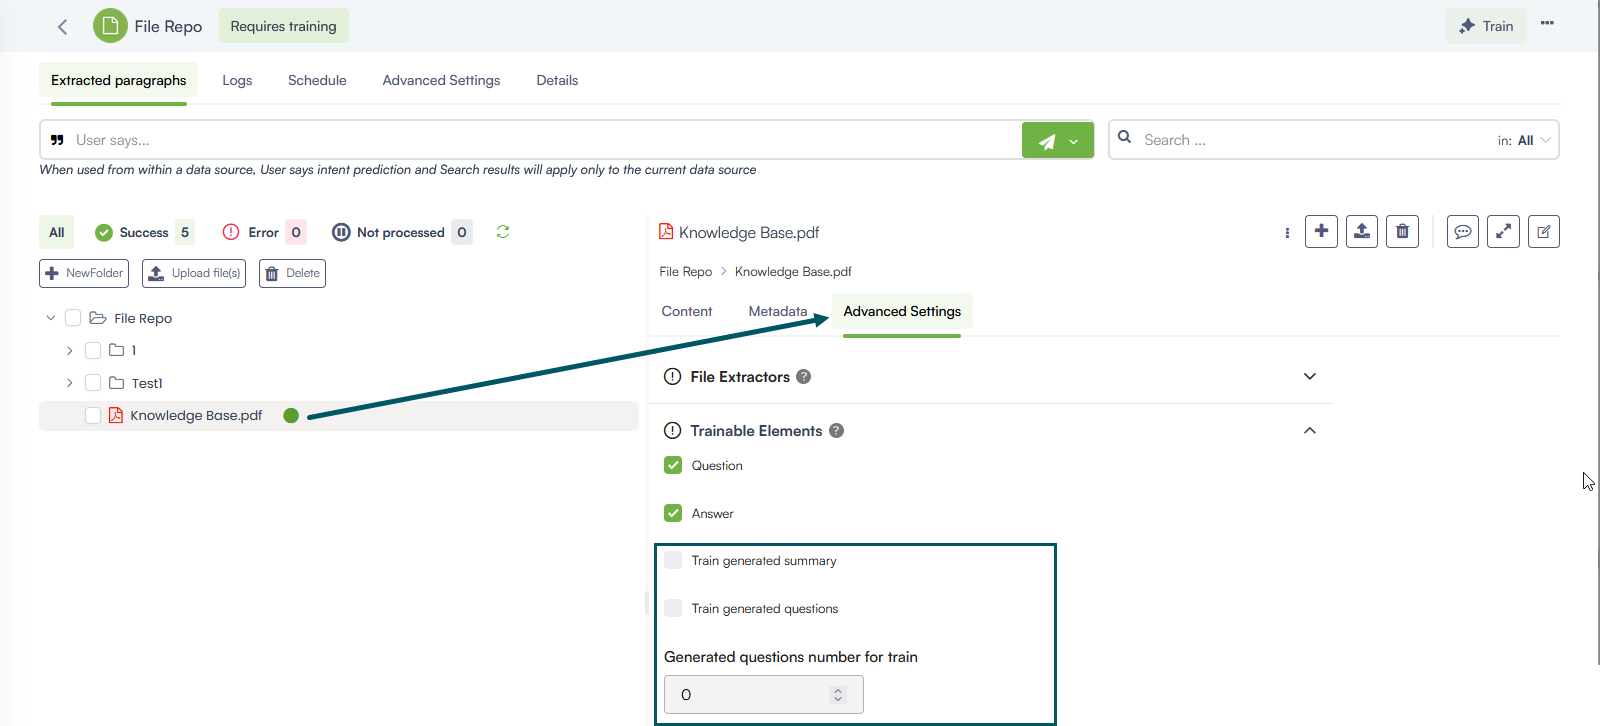1600x726 pixels.
Task: Click the Upload file(s) button
Action: [194, 273]
